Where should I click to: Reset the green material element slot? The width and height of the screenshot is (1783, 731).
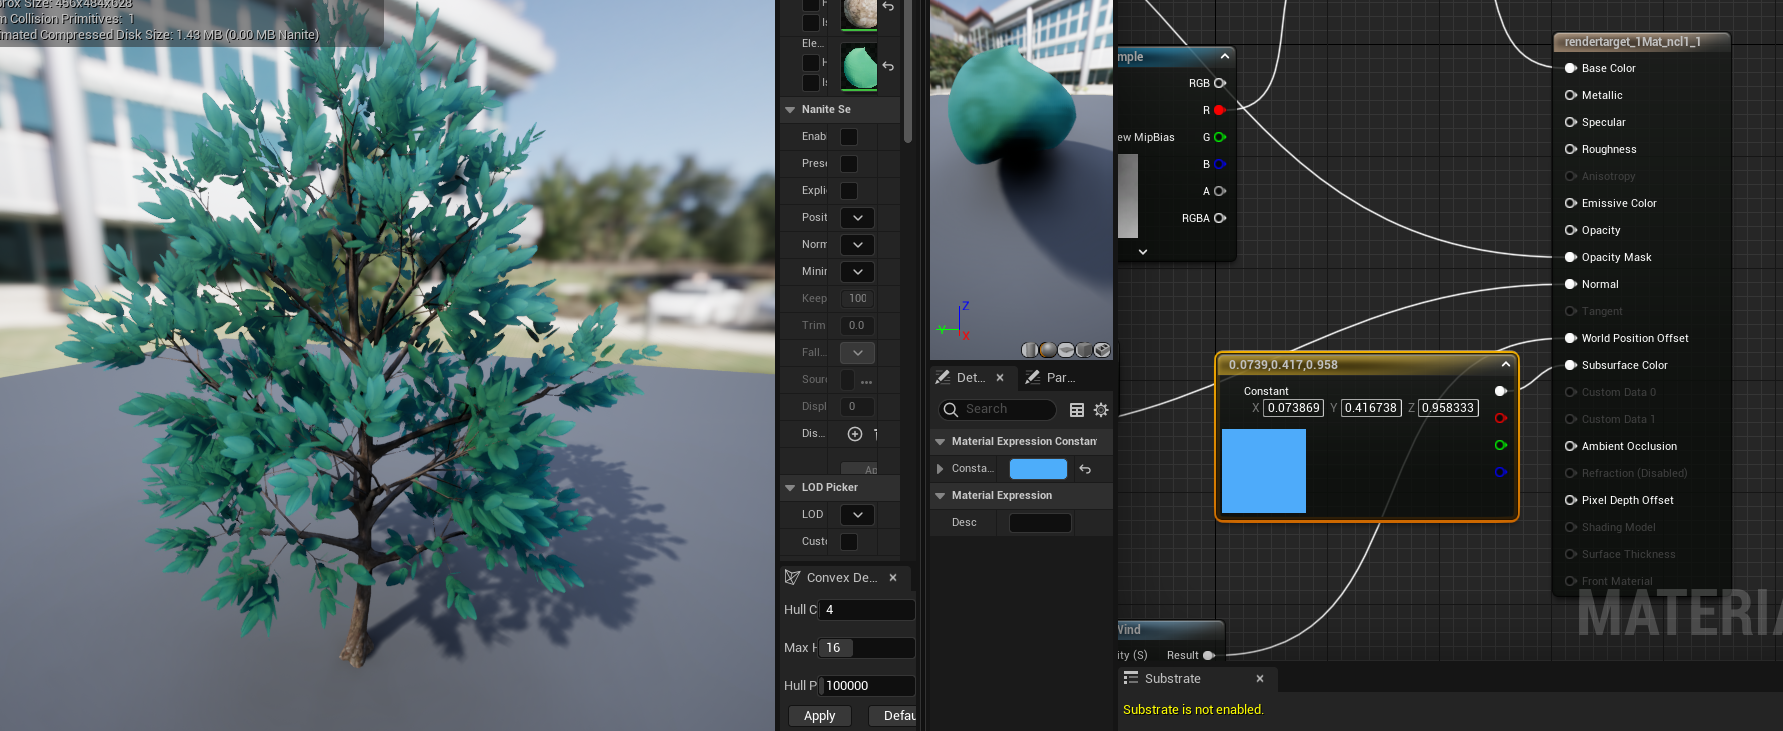888,67
